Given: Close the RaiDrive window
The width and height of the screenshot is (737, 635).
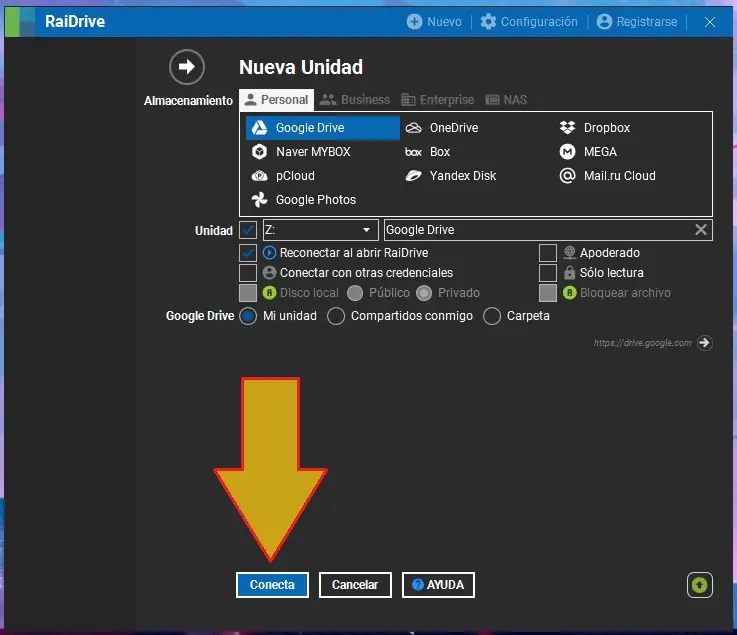Looking at the screenshot, I should click(710, 22).
